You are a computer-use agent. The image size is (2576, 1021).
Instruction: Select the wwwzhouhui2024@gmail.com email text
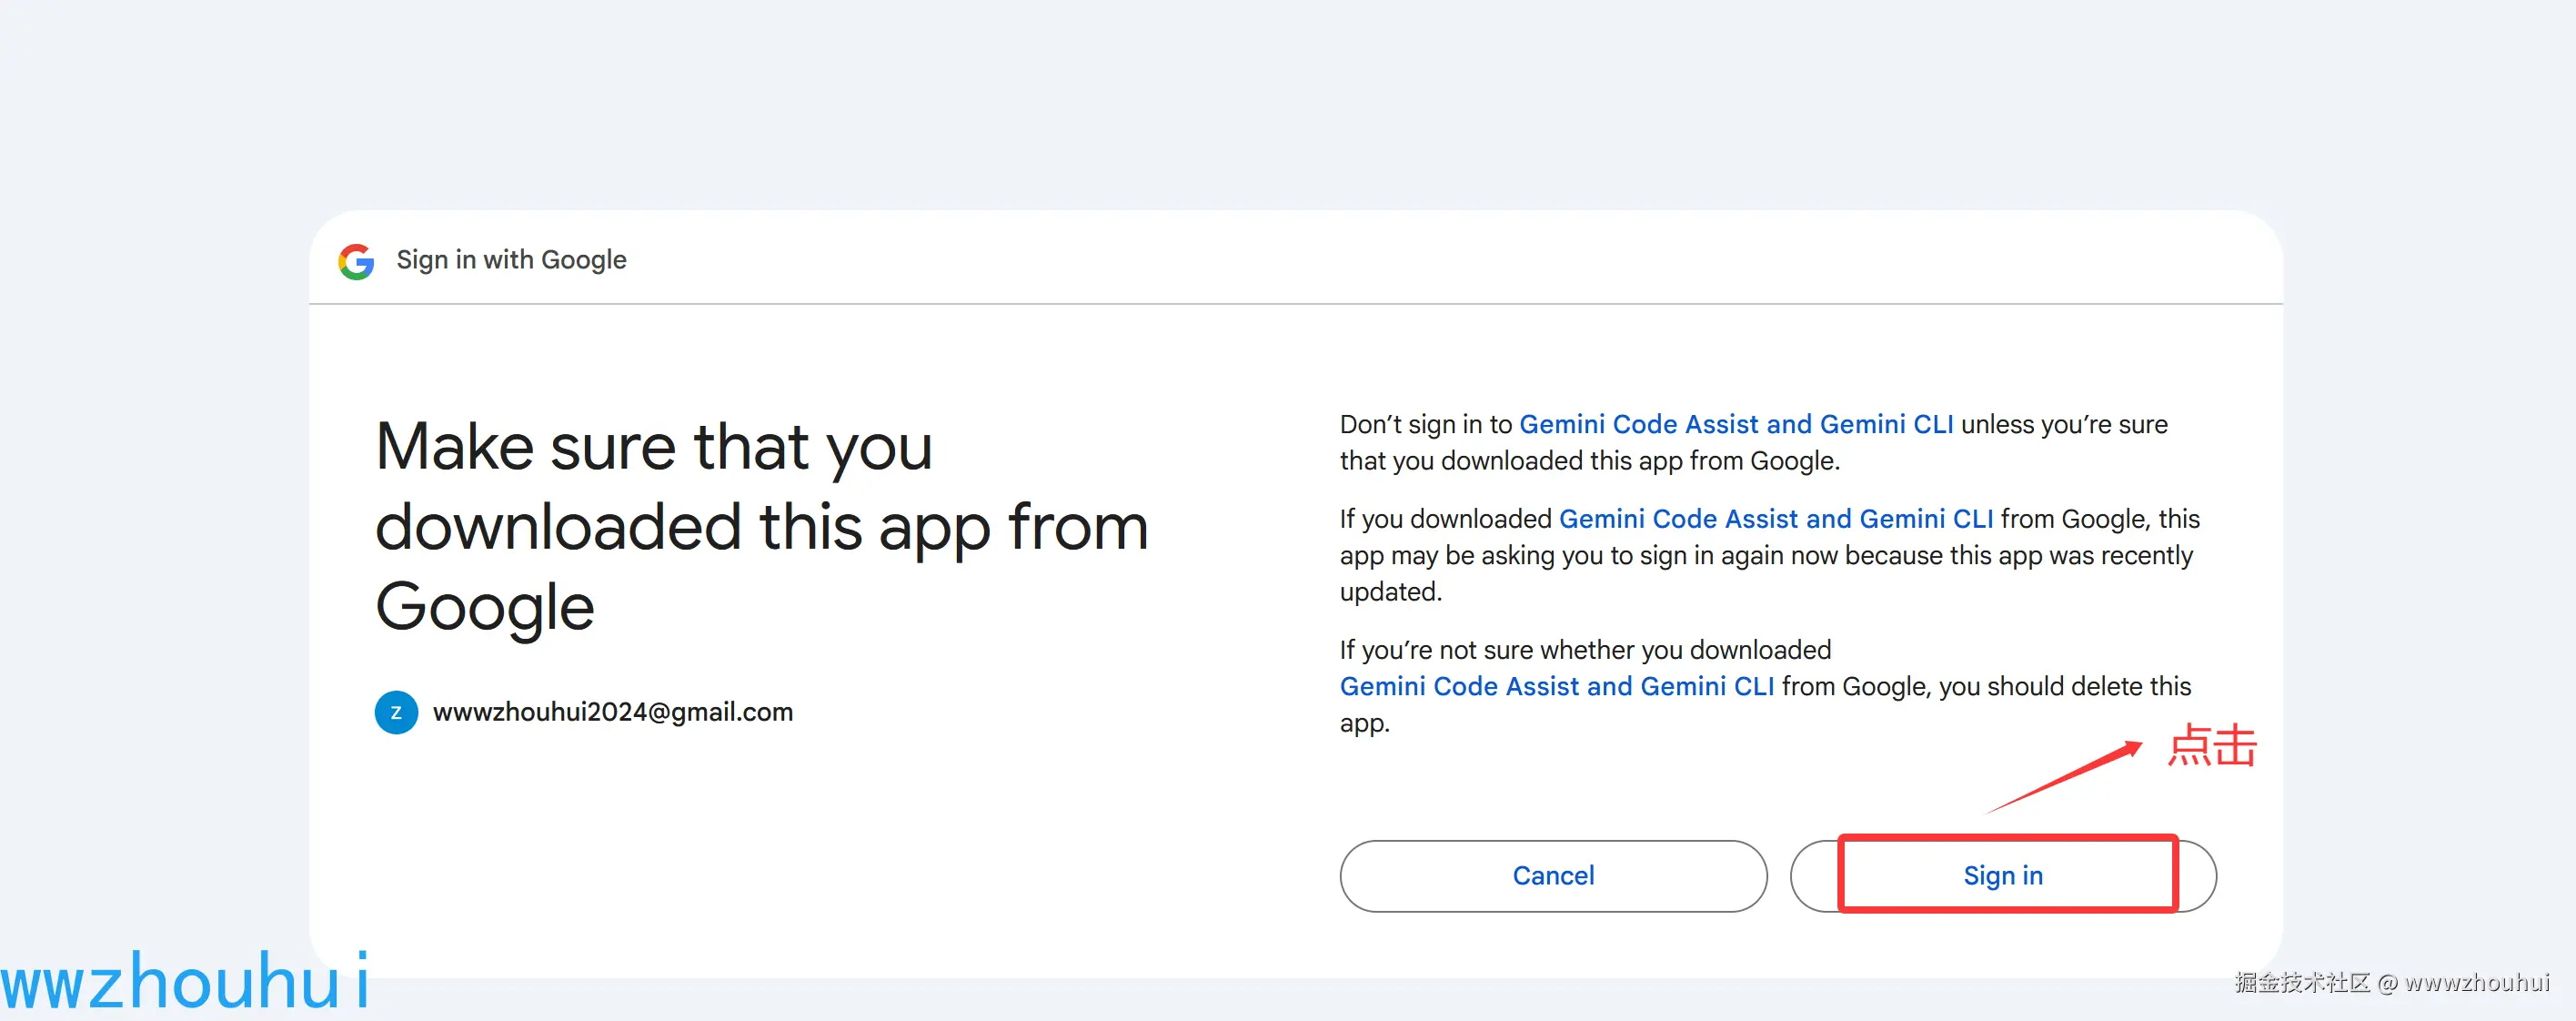[613, 712]
